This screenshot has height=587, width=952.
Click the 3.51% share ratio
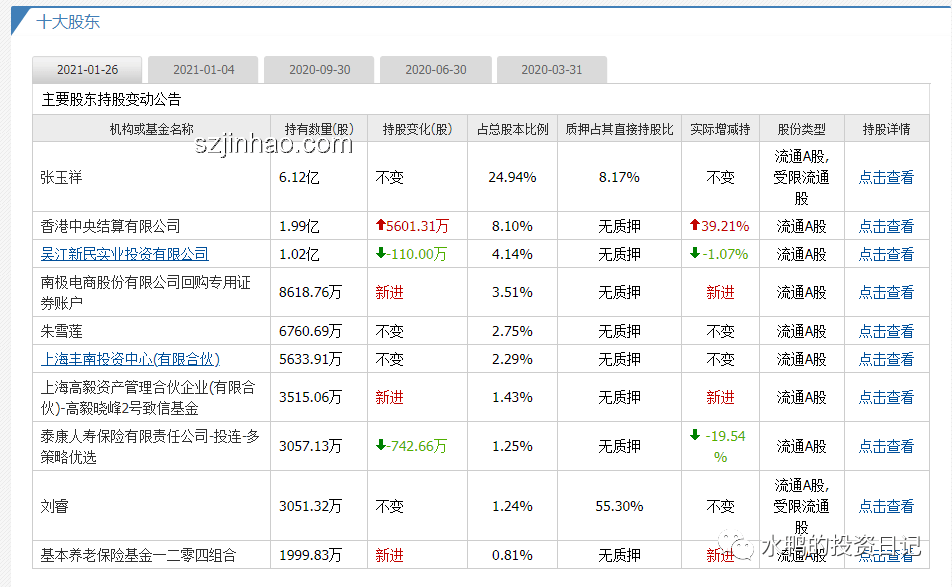pyautogui.click(x=512, y=293)
